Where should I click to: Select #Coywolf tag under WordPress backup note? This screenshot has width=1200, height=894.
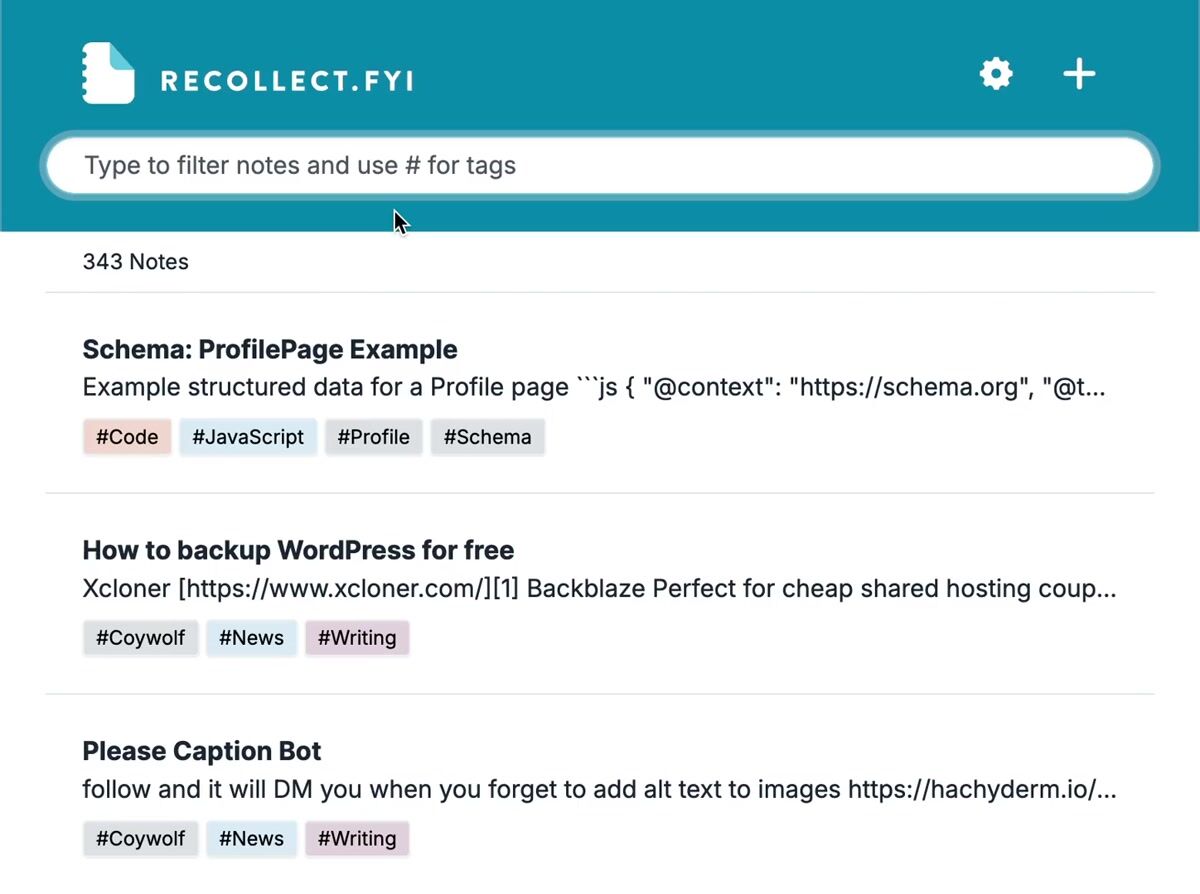pyautogui.click(x=140, y=638)
